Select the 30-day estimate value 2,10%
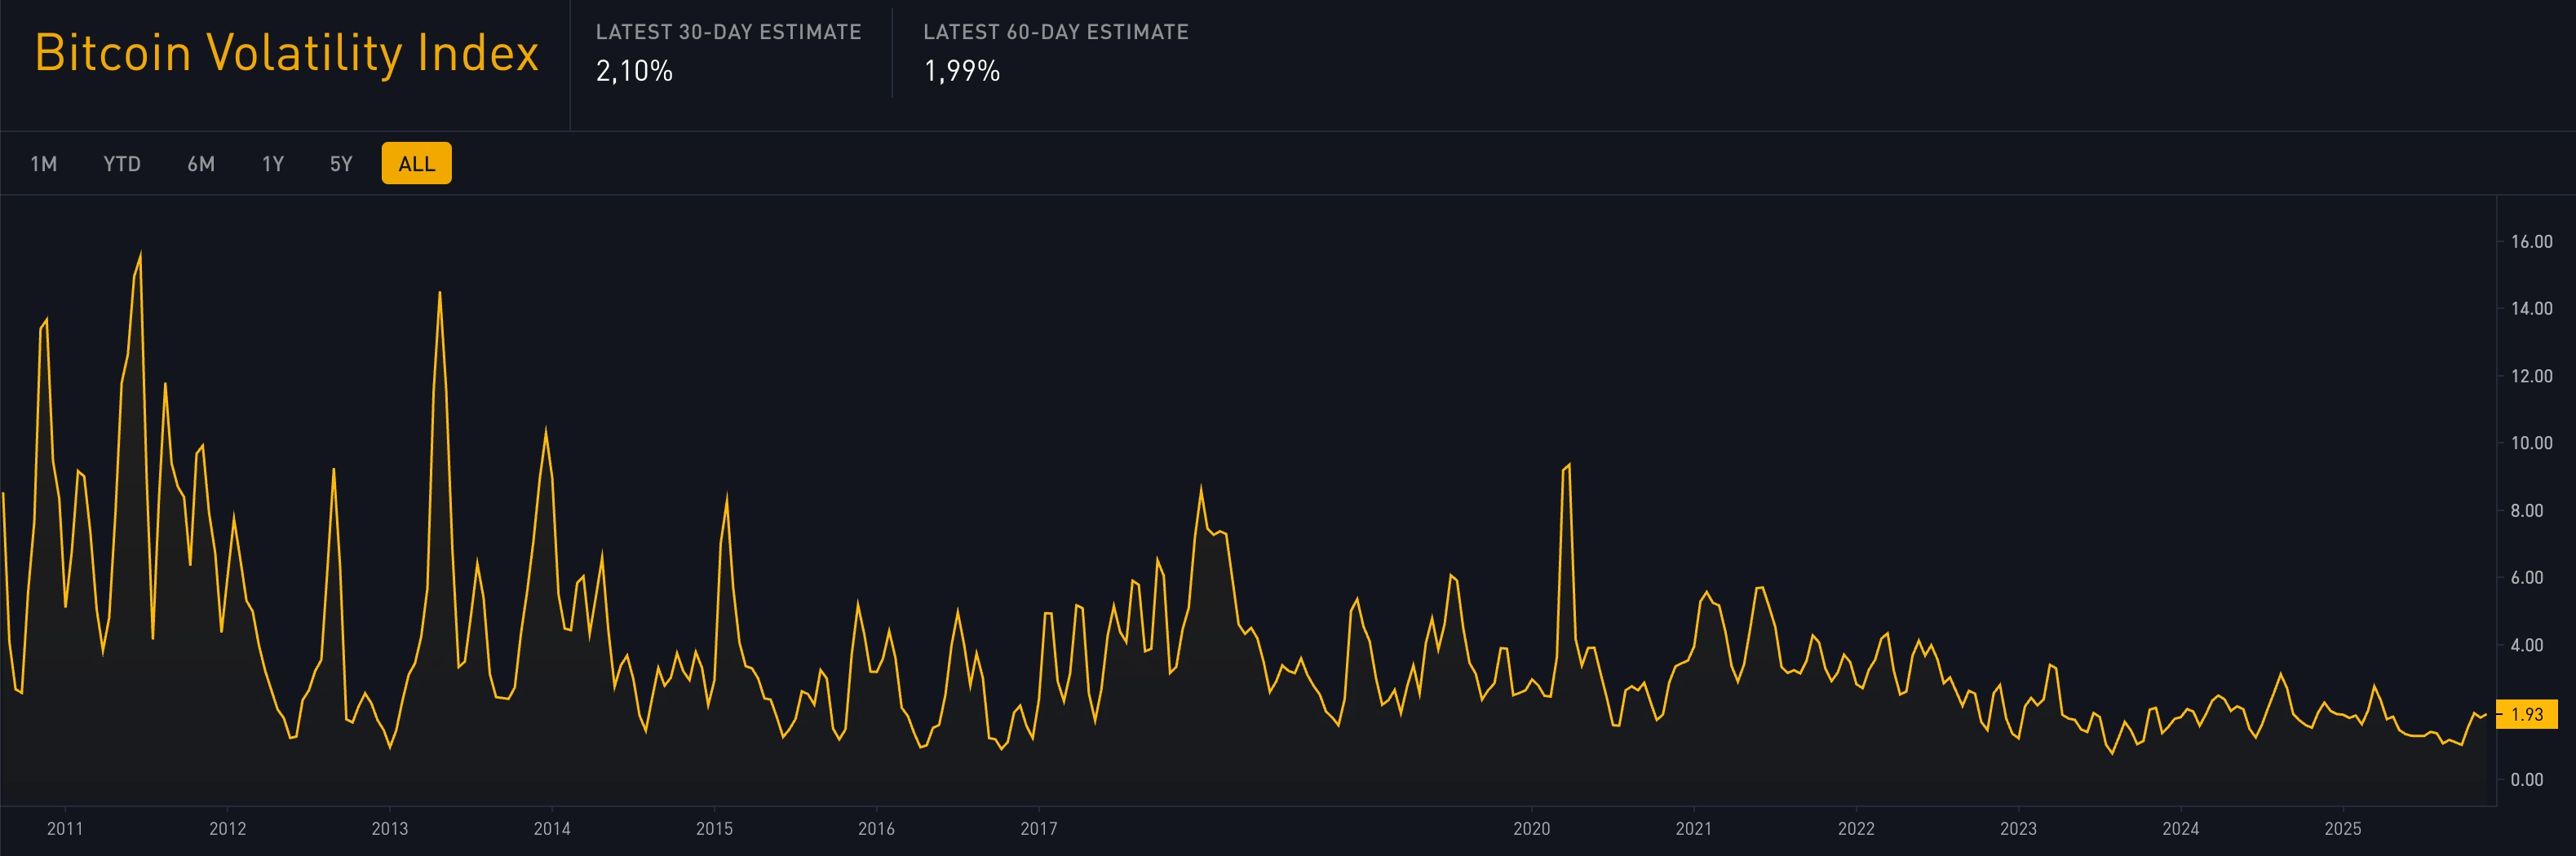This screenshot has height=856, width=2576. [x=632, y=71]
